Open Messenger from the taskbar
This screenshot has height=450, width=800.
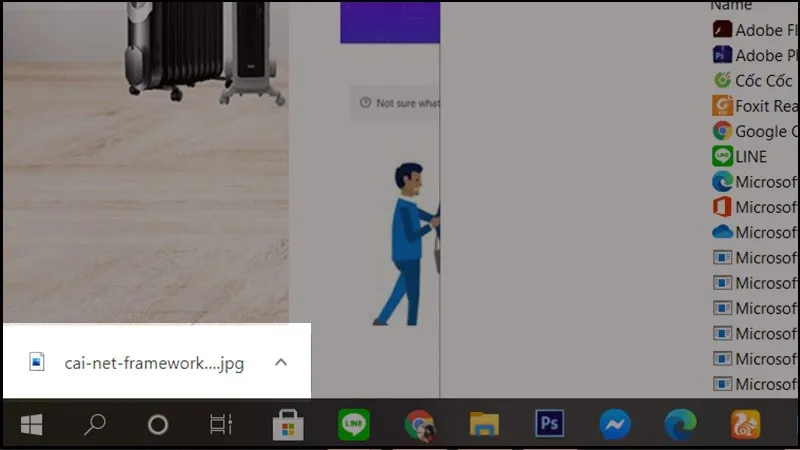[615, 425]
